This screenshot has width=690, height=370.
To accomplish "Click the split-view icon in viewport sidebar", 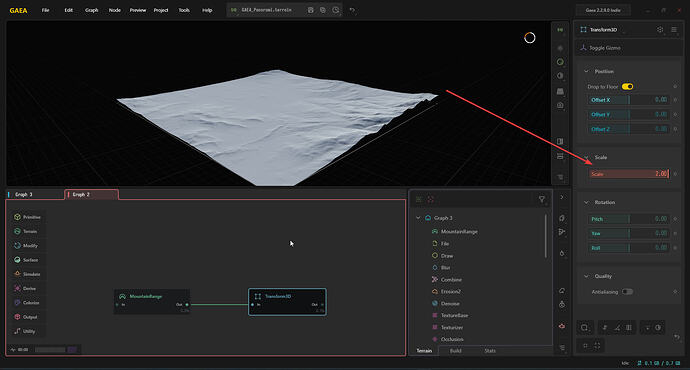I will [x=560, y=142].
